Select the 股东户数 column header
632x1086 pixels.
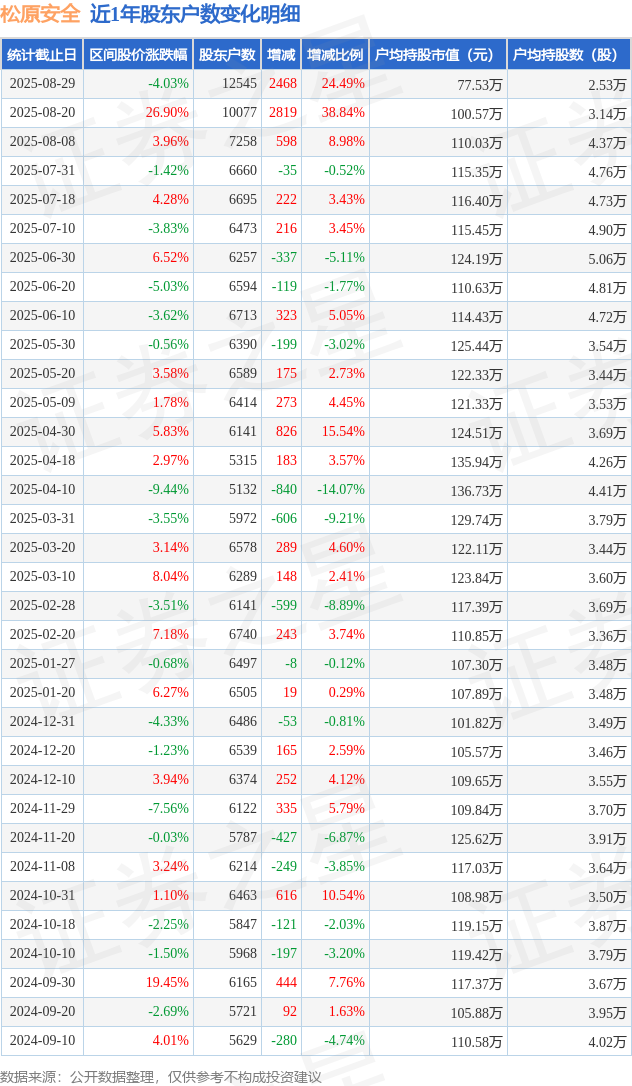coord(227,55)
